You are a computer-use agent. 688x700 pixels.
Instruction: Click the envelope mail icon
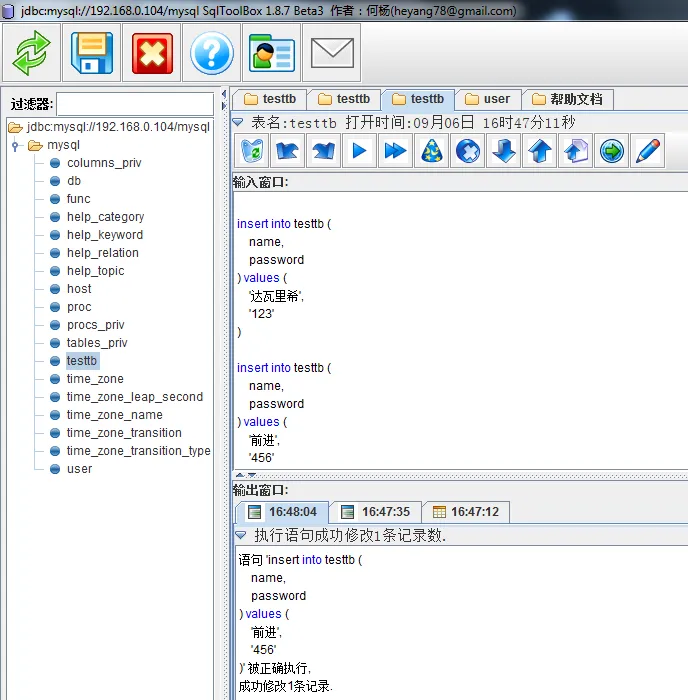tap(332, 53)
